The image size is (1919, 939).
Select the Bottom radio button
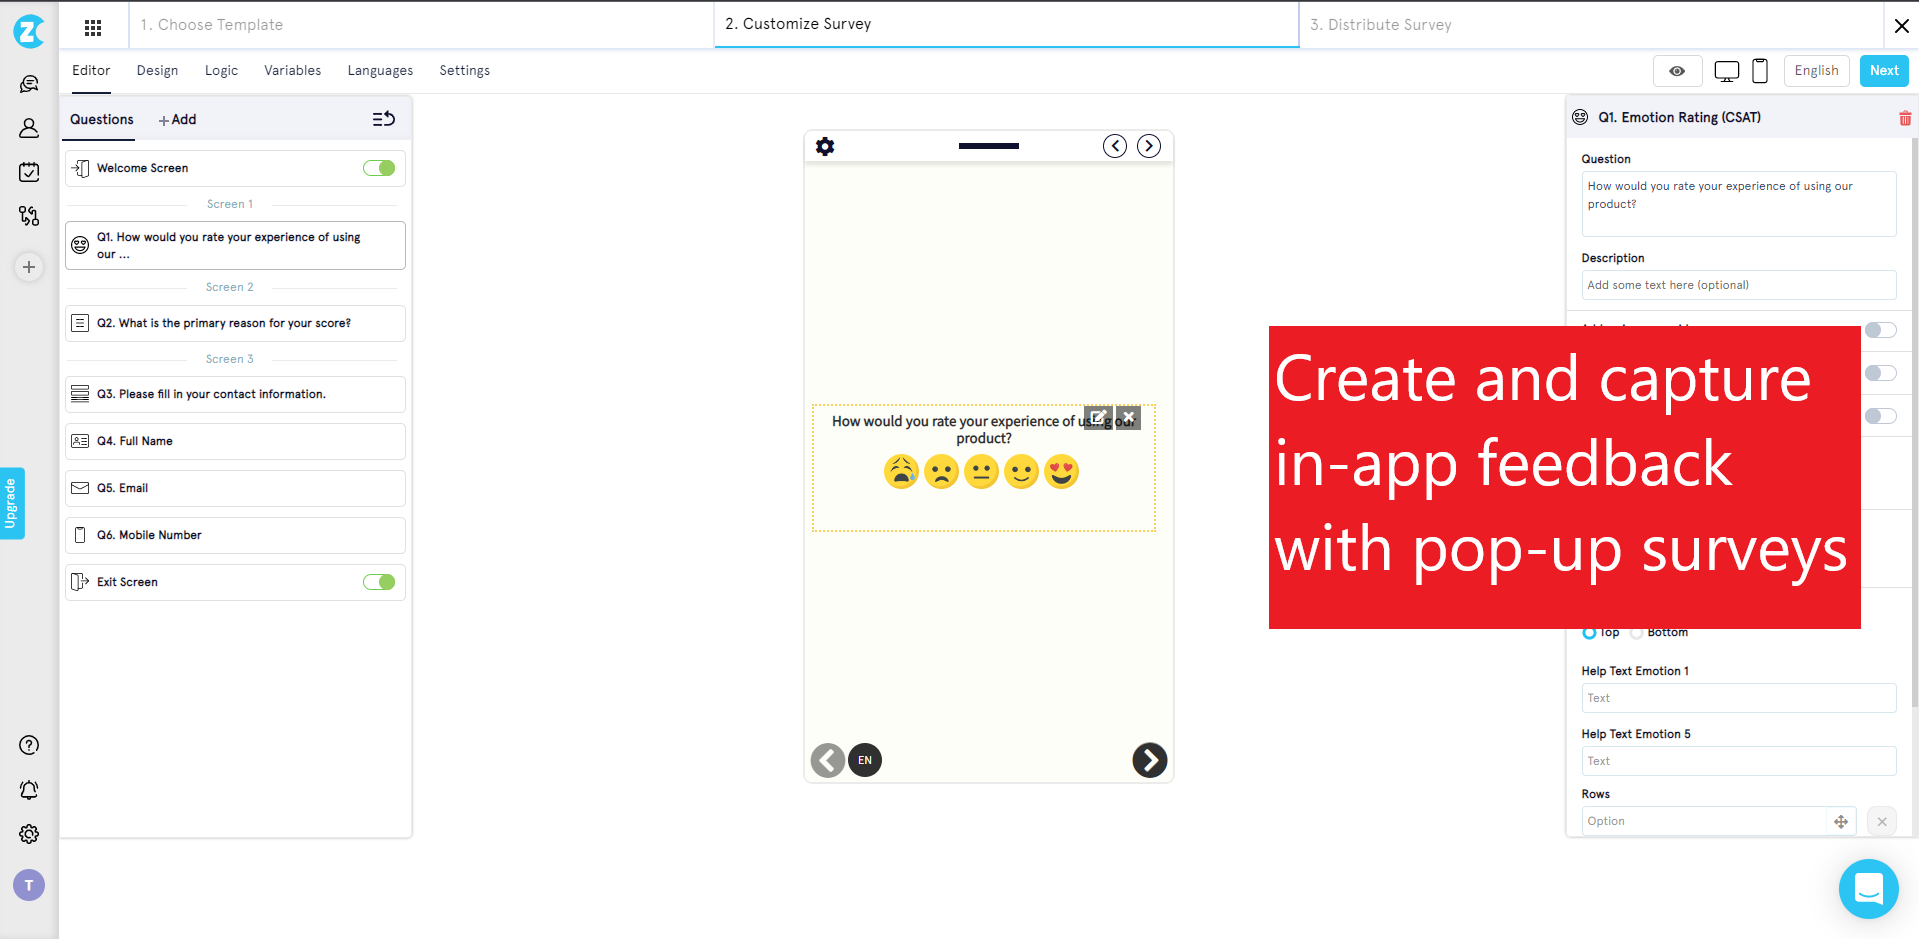coord(1638,632)
